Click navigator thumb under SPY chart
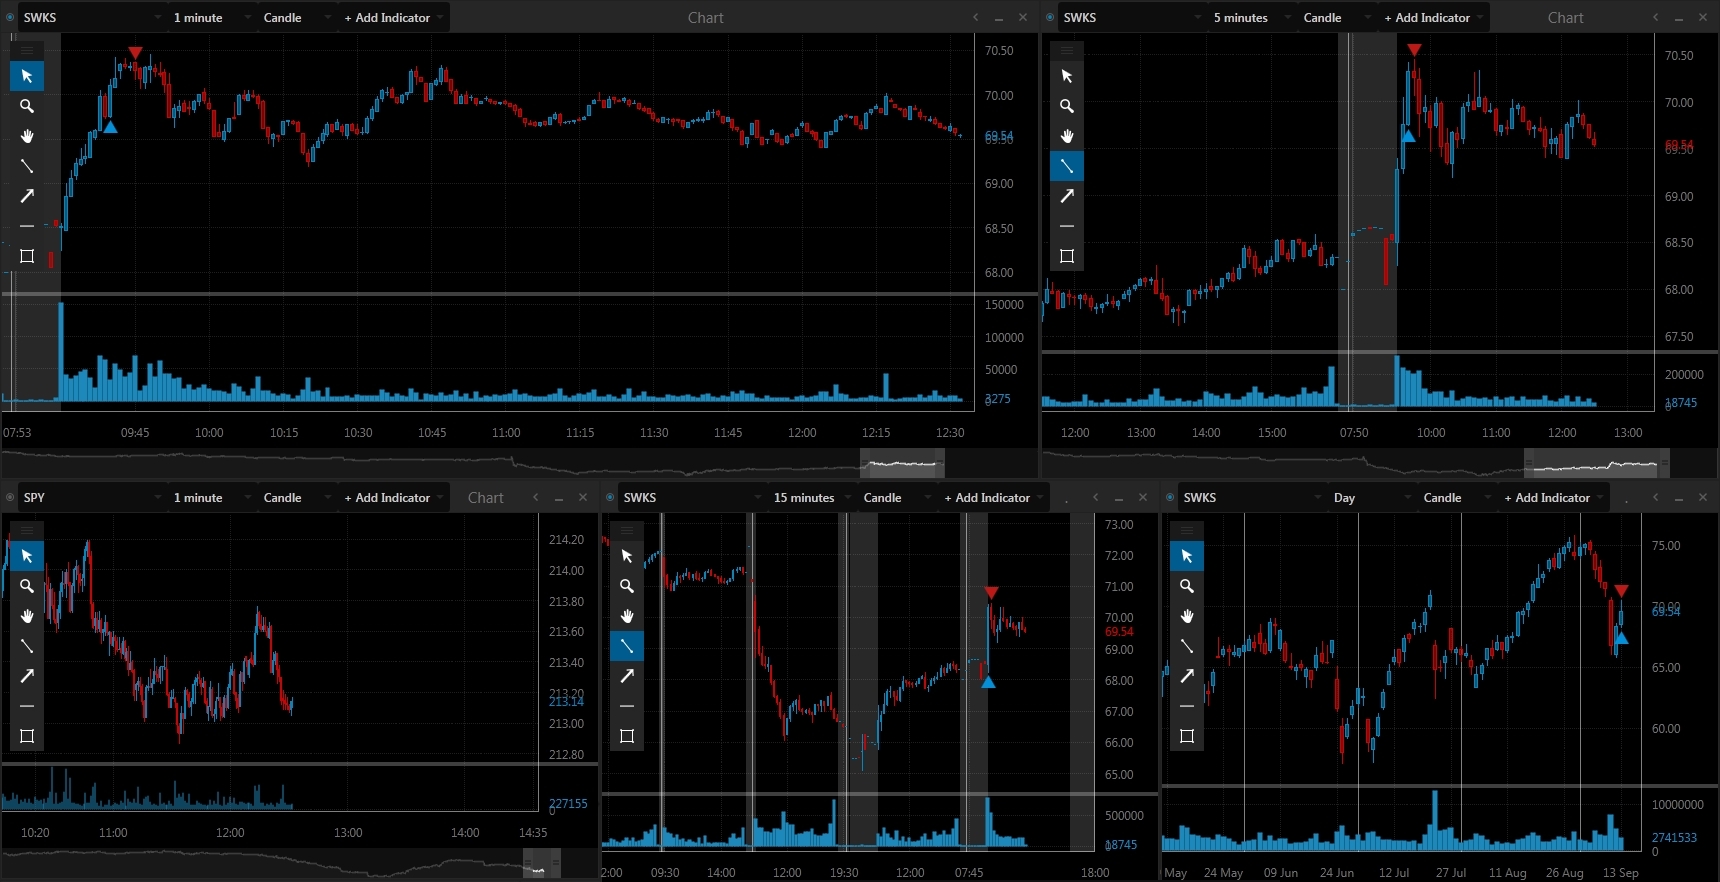The width and height of the screenshot is (1720, 882). click(x=542, y=864)
